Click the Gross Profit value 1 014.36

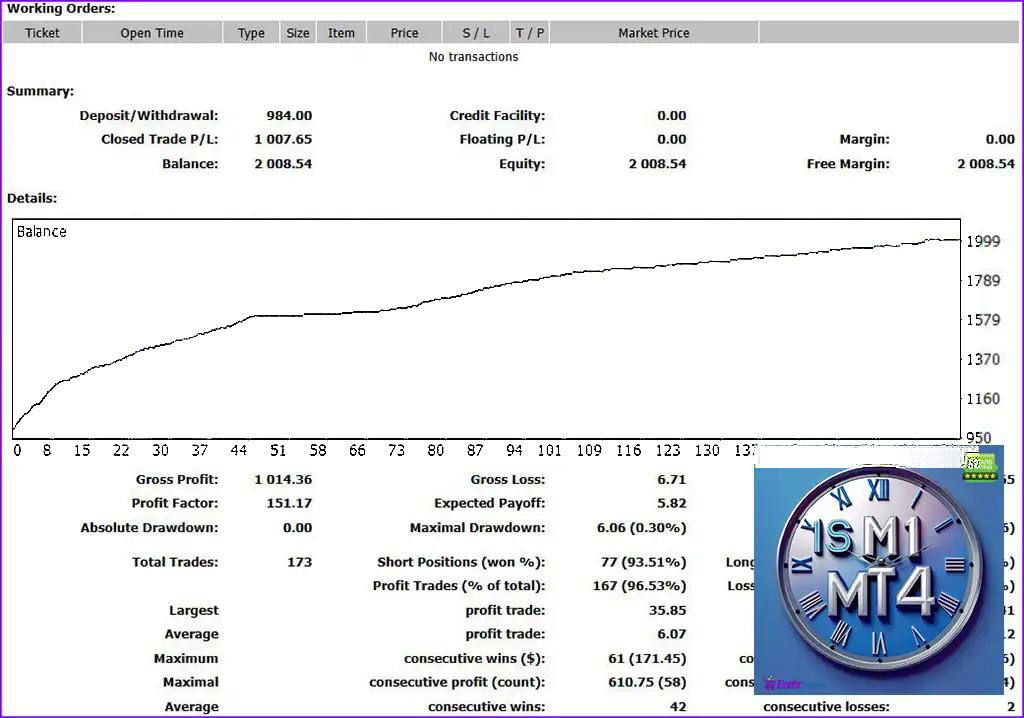(x=283, y=479)
